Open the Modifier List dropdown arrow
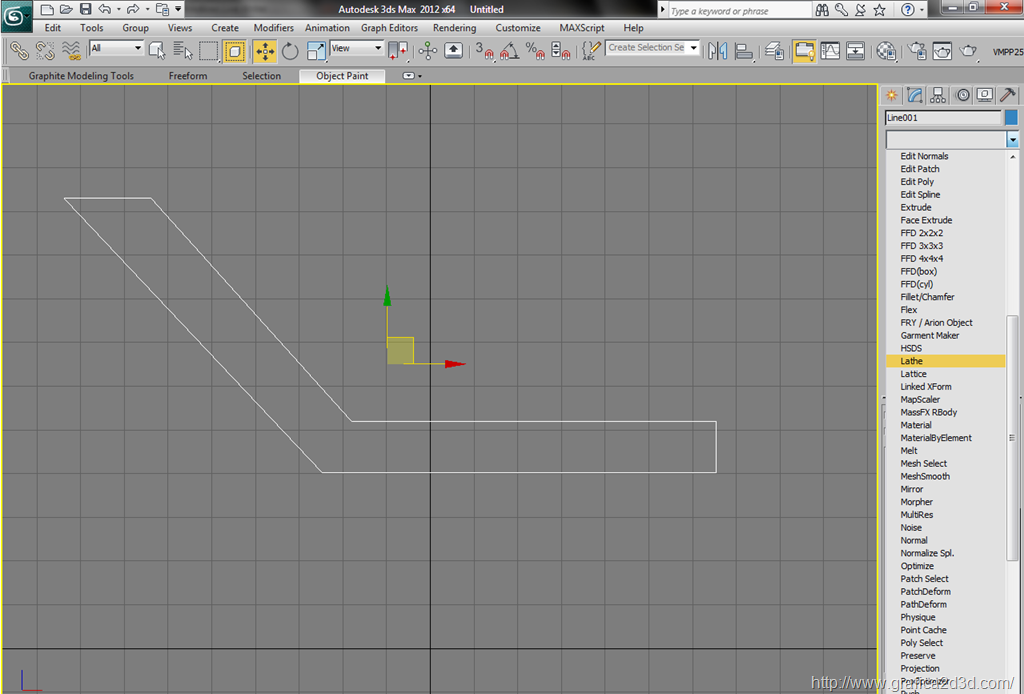The image size is (1024, 694). tap(1012, 139)
